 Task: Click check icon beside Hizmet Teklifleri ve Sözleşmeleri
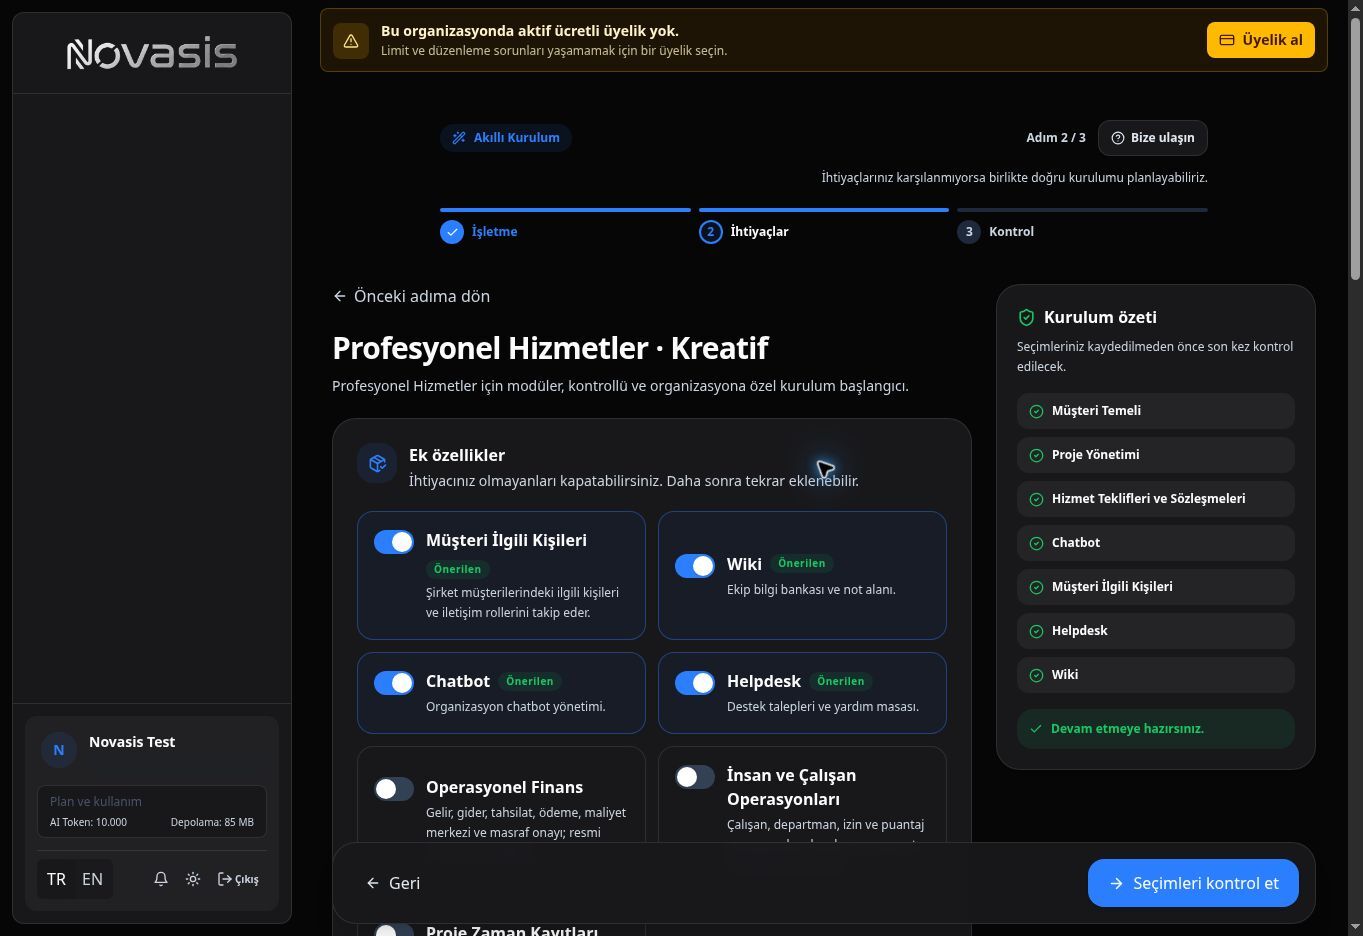1036,499
